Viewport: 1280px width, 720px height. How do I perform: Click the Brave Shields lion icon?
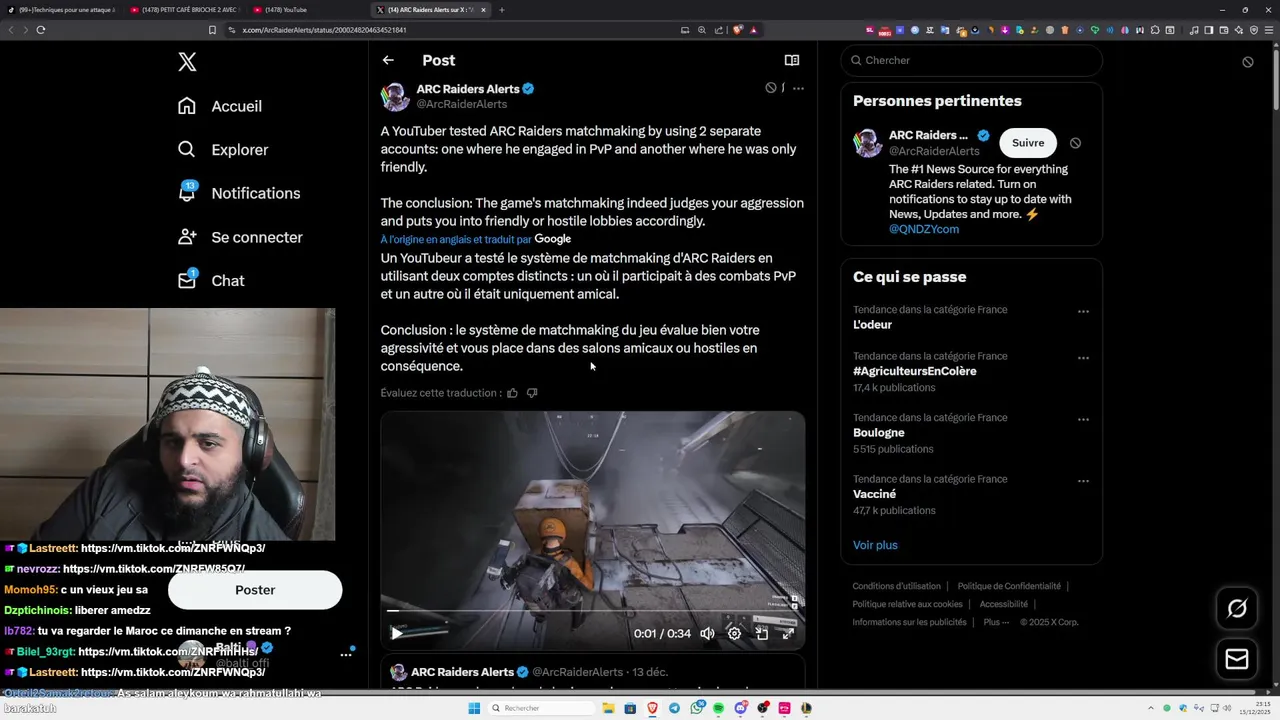[738, 30]
